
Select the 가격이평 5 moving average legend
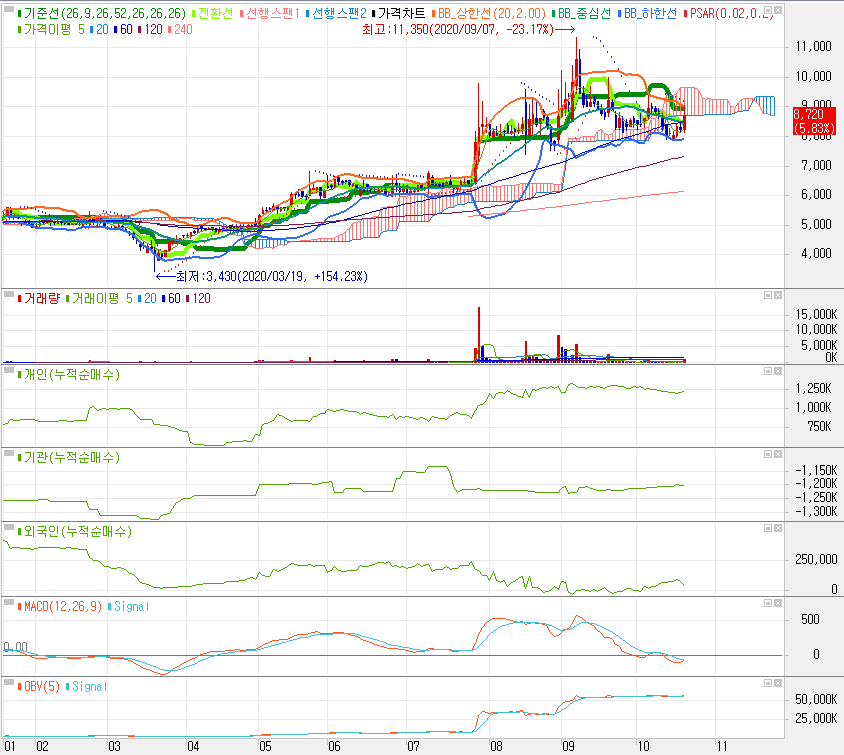click(x=51, y=30)
